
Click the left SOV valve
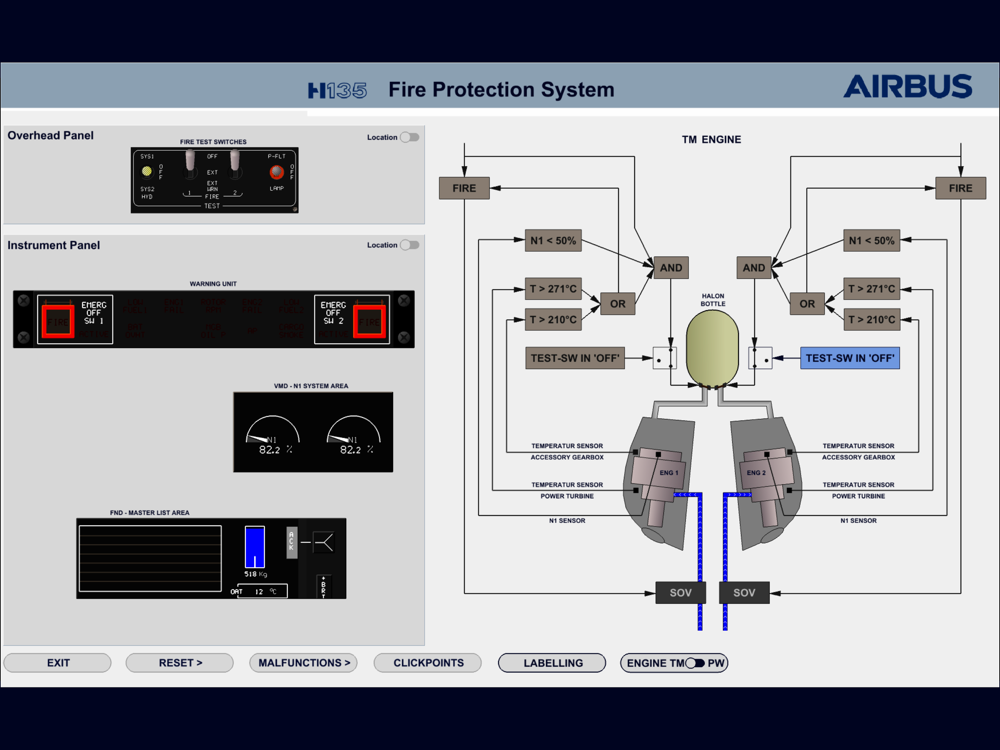(x=680, y=592)
